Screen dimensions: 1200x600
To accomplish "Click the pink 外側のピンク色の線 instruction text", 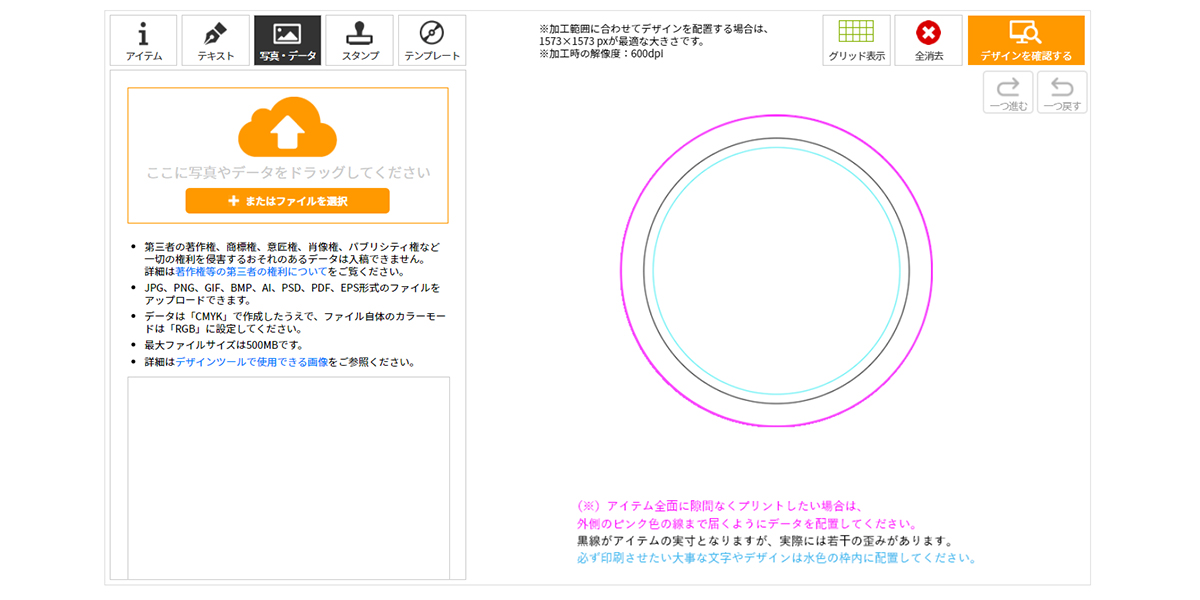I will coord(747,524).
